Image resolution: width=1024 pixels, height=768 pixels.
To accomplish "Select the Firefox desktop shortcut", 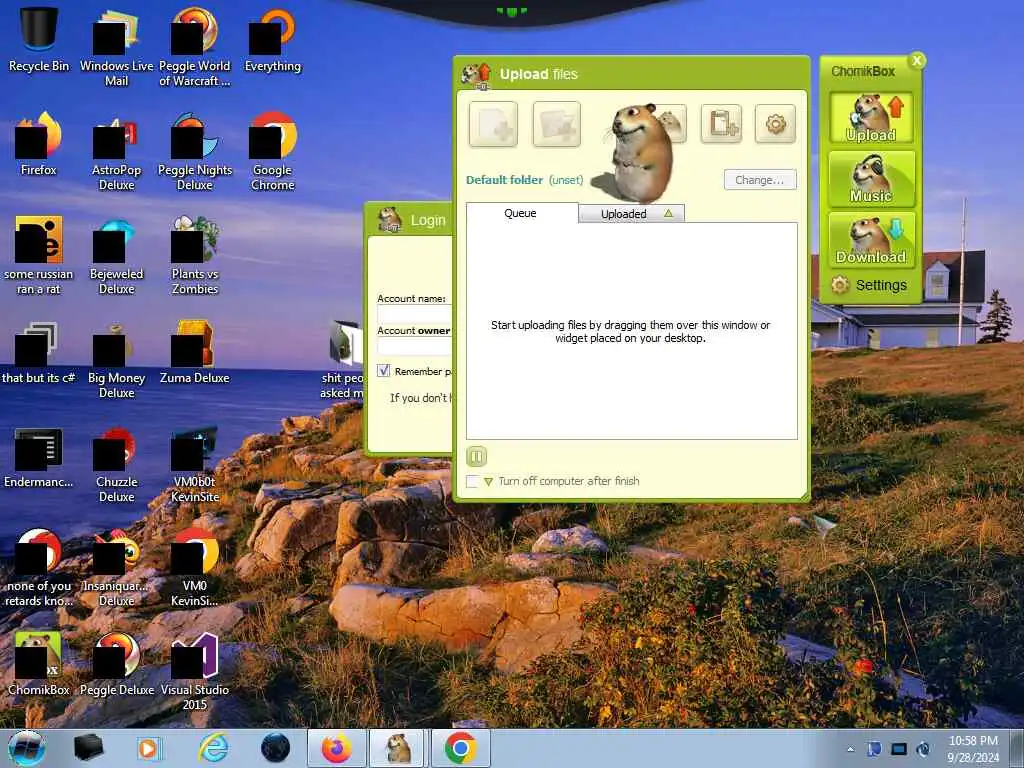I will 39,144.
